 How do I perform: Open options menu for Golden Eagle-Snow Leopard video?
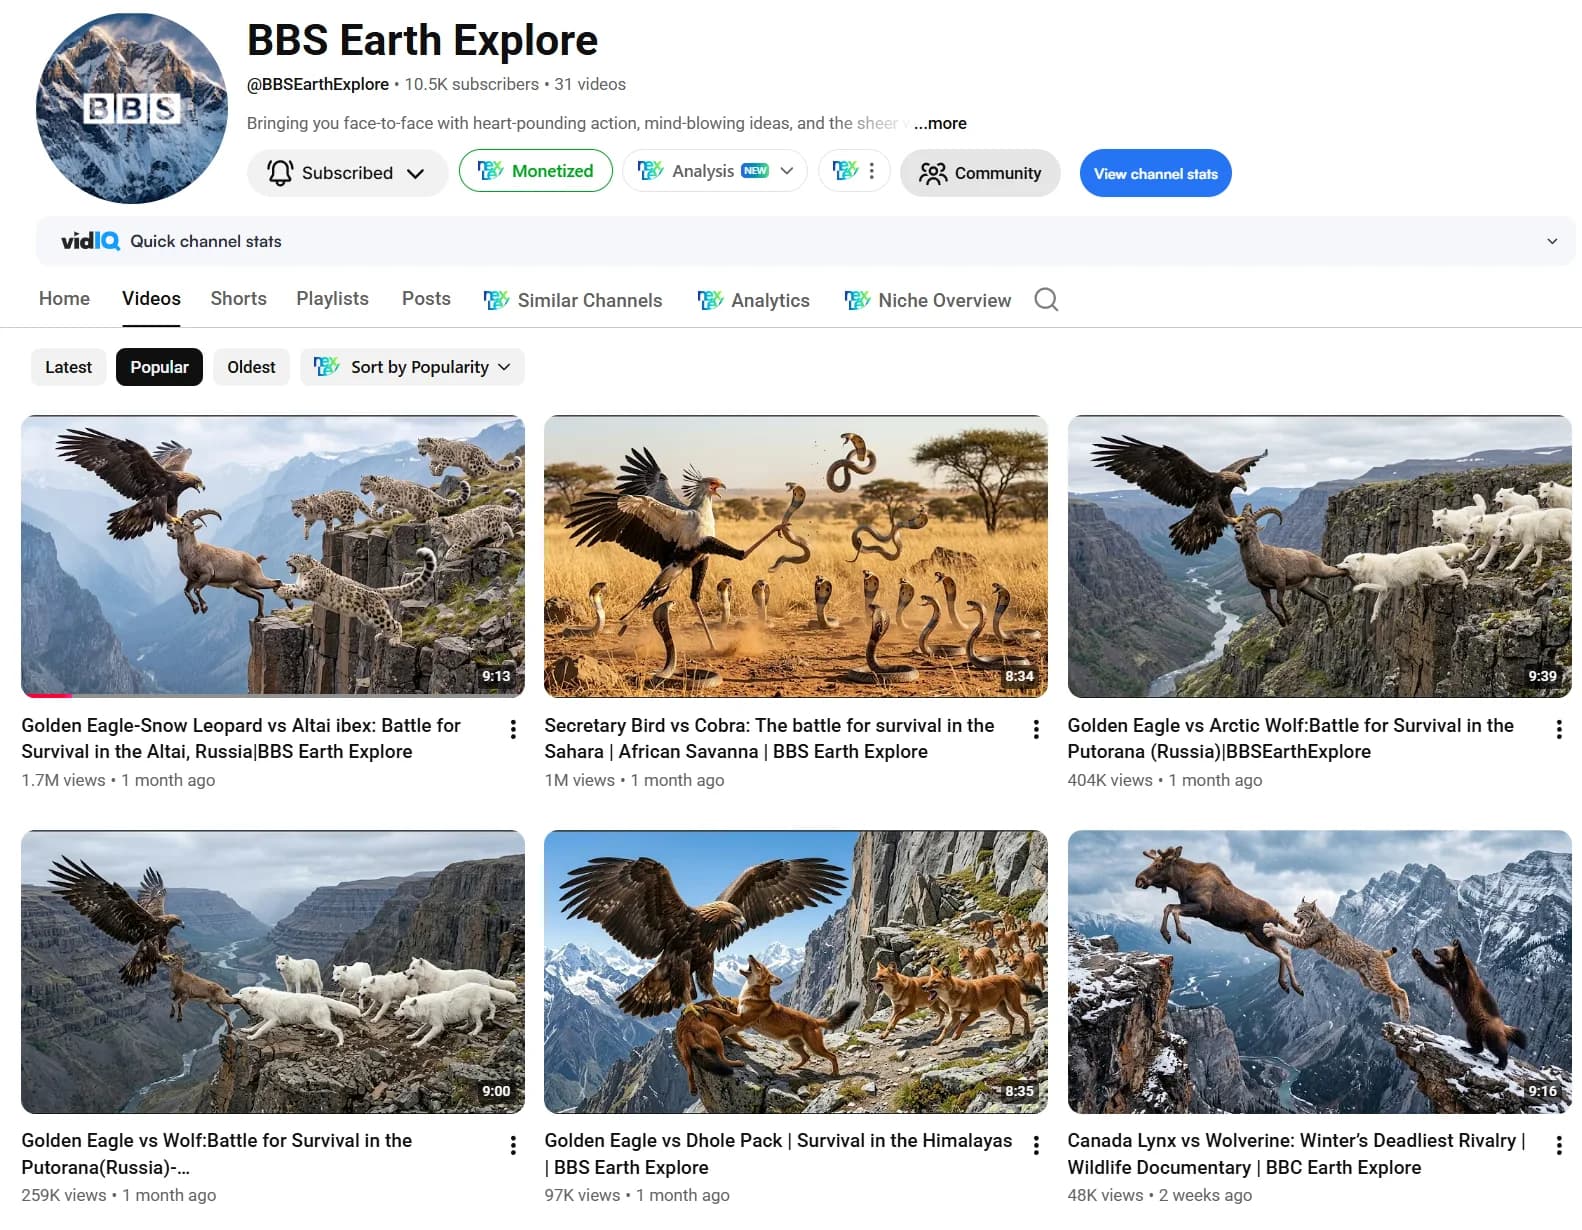click(513, 730)
